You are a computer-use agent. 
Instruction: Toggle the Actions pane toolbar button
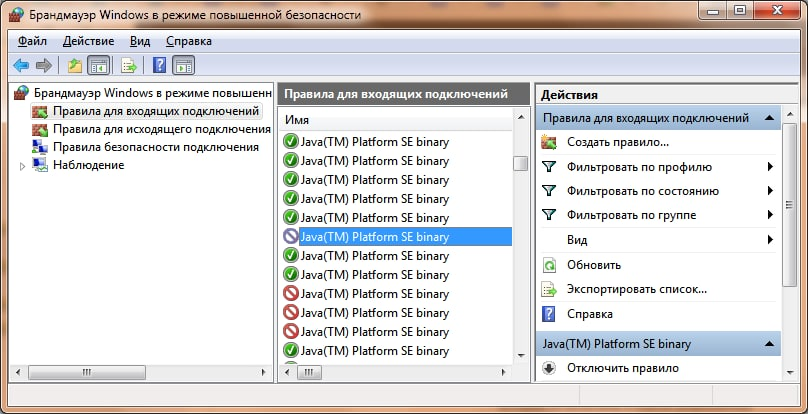coord(183,66)
